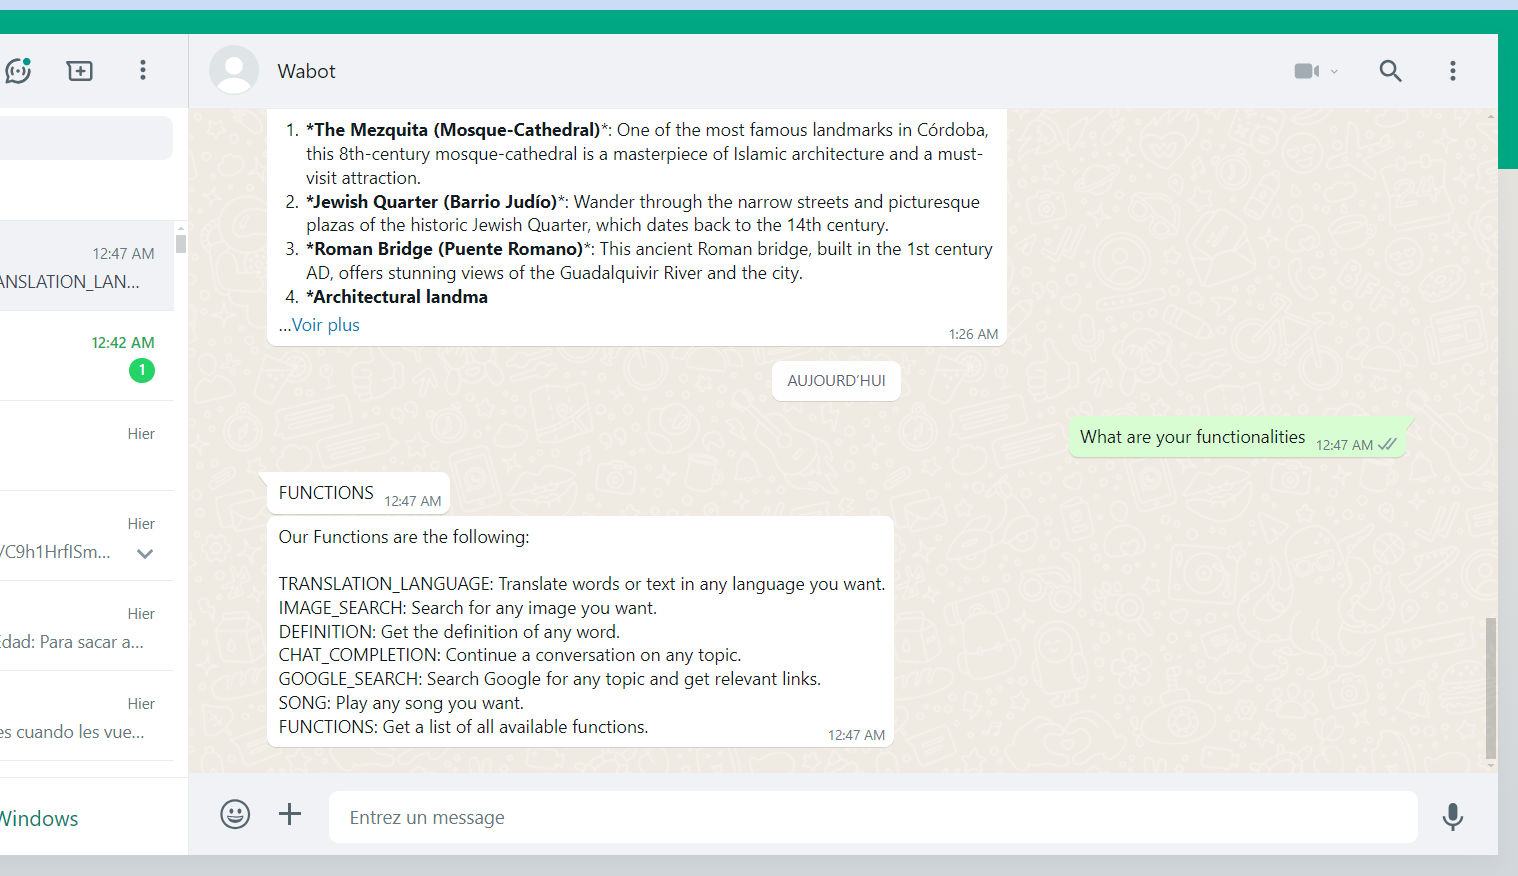Viewport: 1518px width, 876px height.
Task: Open the conversation three-dot menu
Action: [x=1453, y=70]
